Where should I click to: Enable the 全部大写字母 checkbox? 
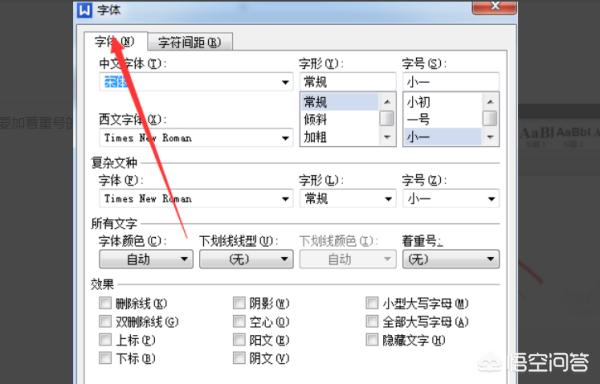pos(372,321)
